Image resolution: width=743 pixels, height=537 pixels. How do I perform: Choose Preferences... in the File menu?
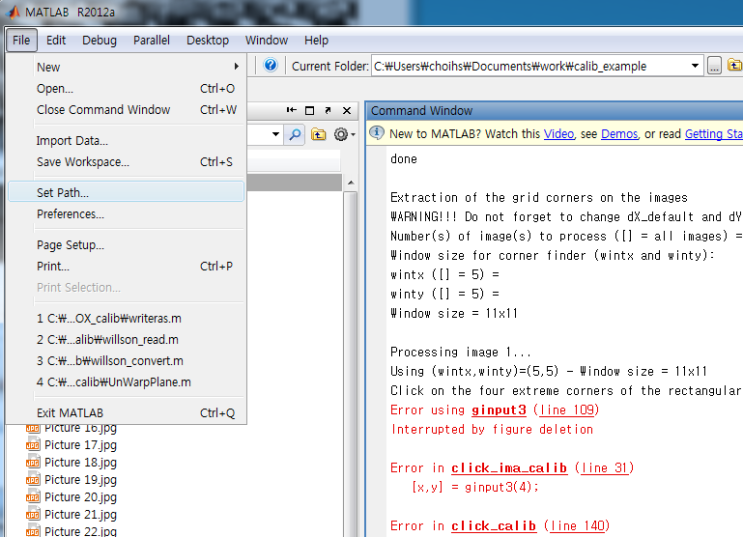pos(70,214)
